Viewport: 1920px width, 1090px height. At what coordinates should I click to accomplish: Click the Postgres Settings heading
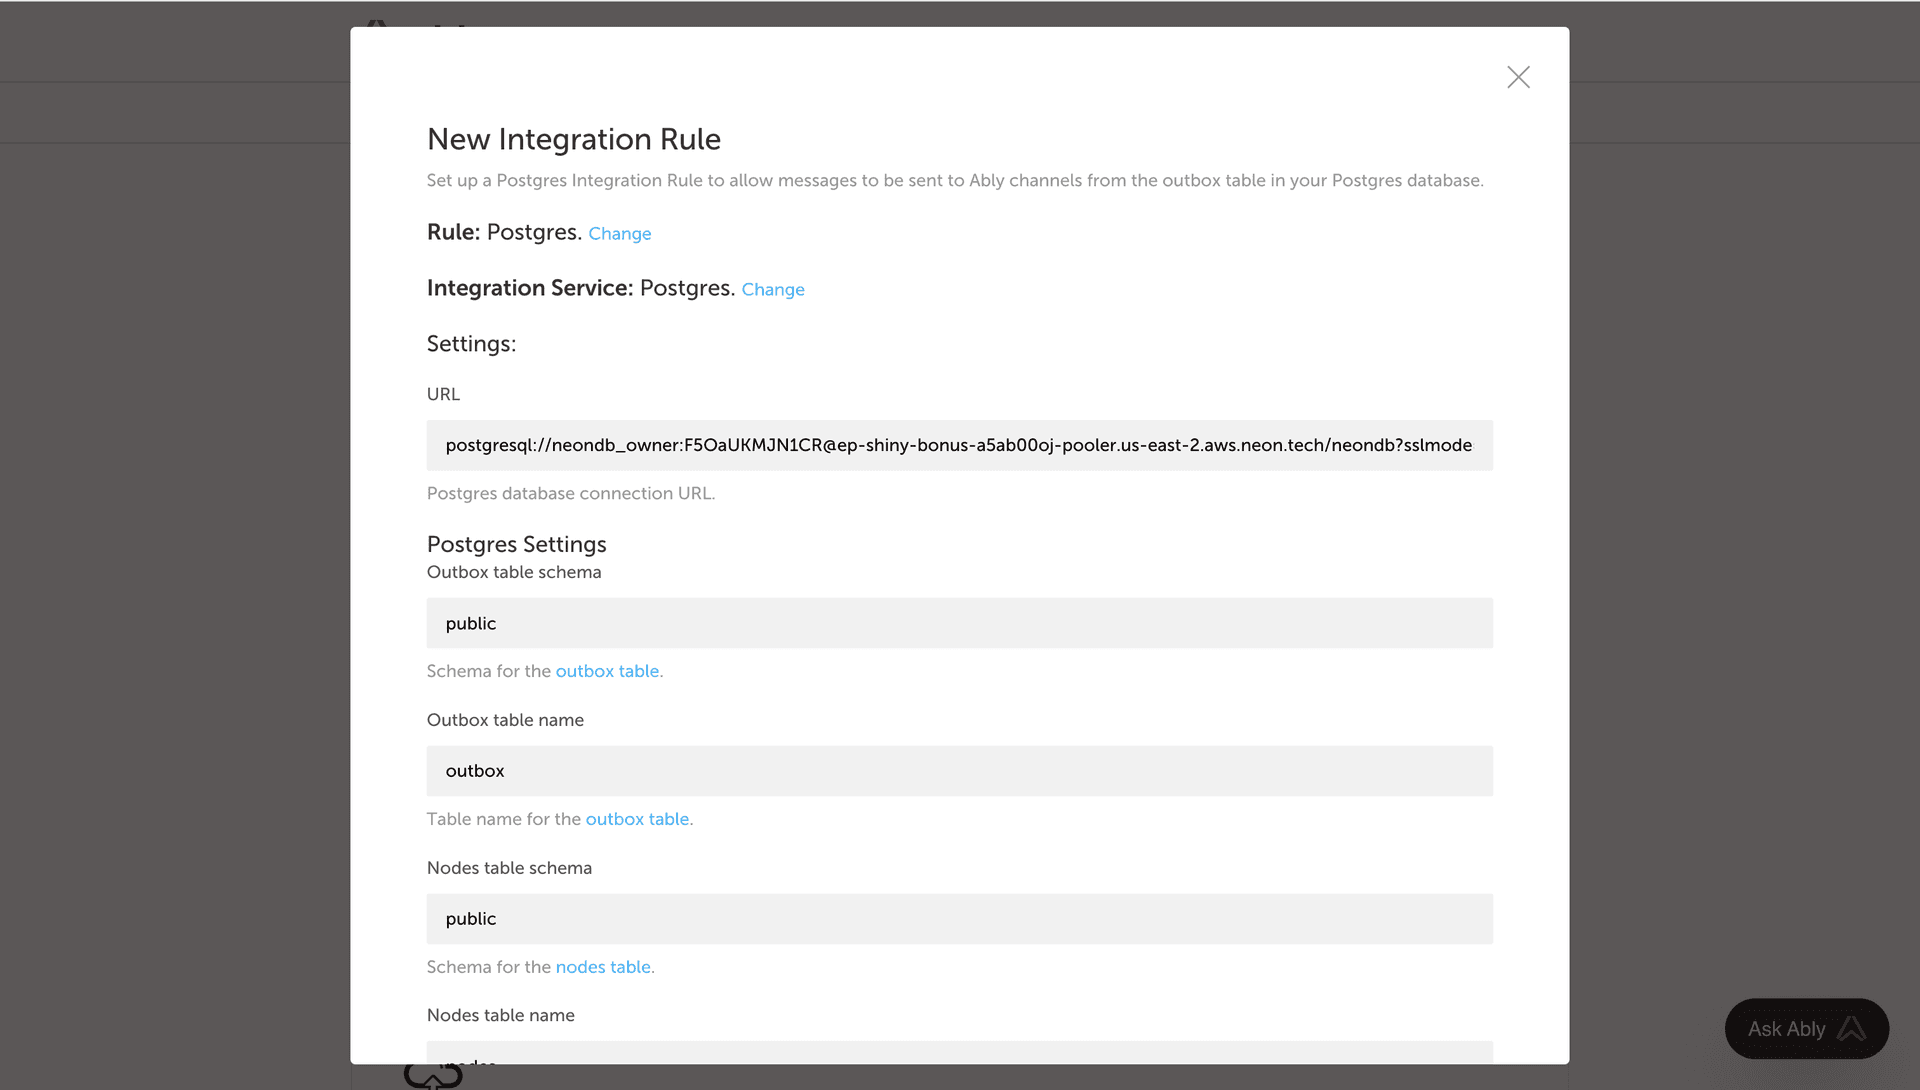(516, 544)
